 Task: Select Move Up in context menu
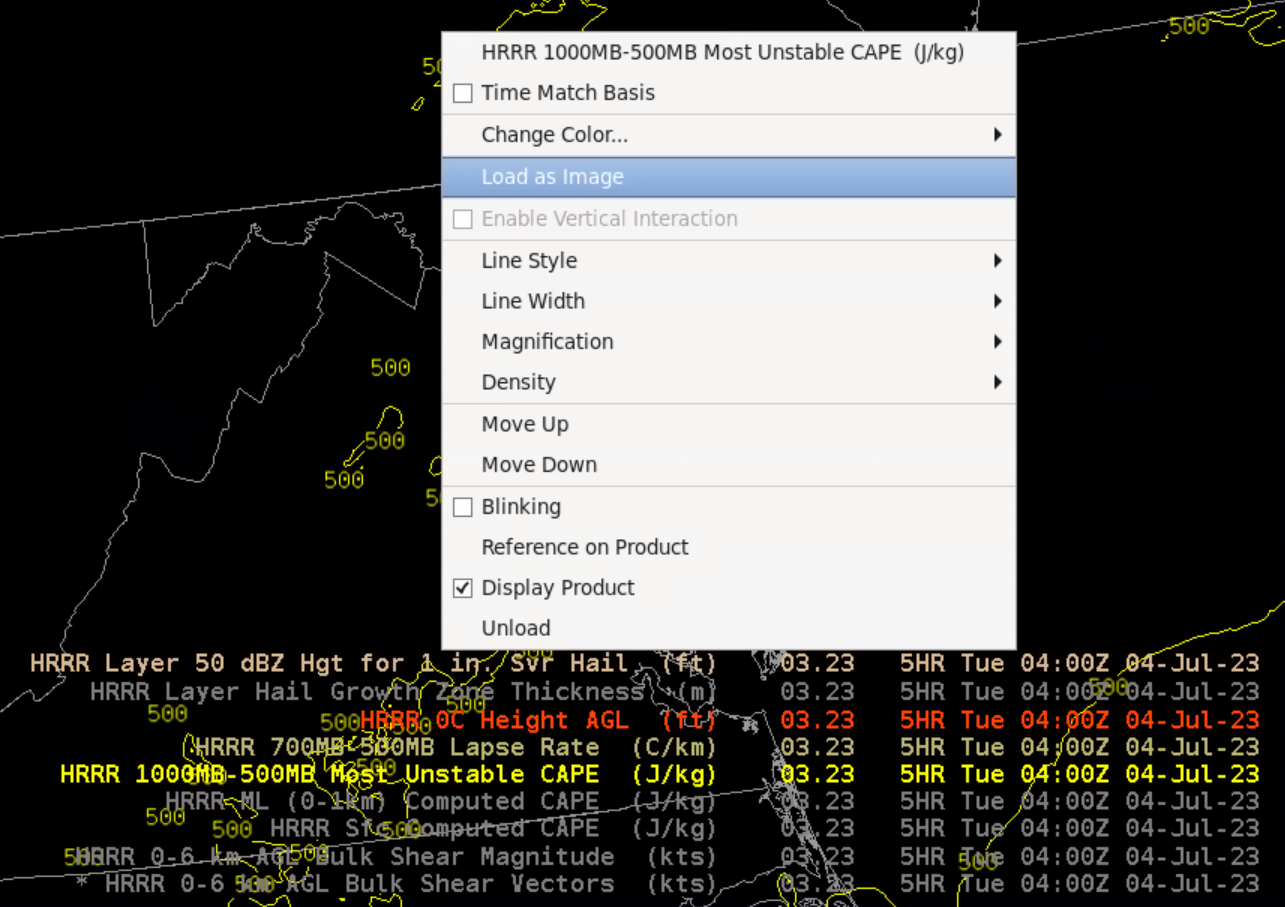tap(729, 424)
